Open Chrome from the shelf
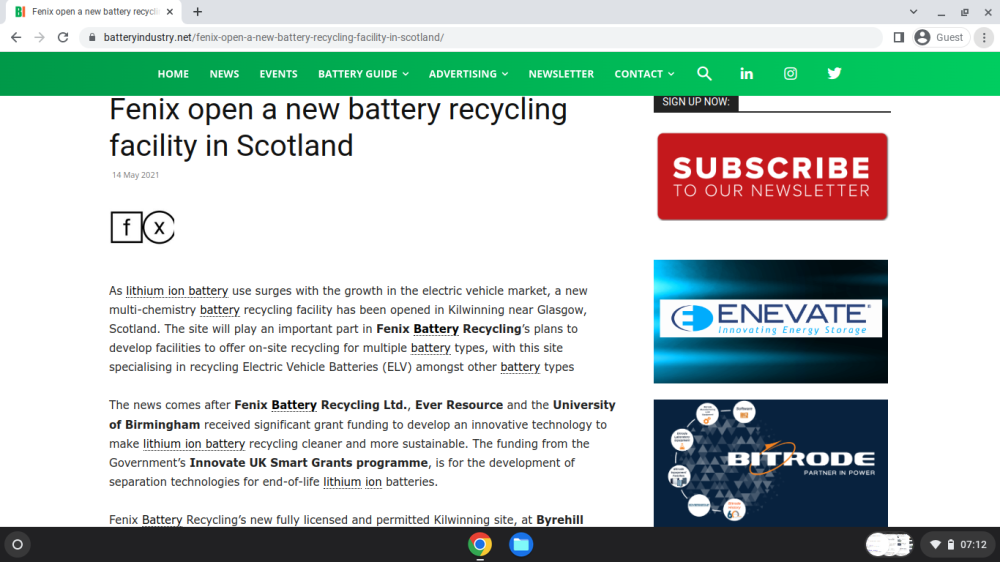This screenshot has width=1000, height=562. point(480,545)
